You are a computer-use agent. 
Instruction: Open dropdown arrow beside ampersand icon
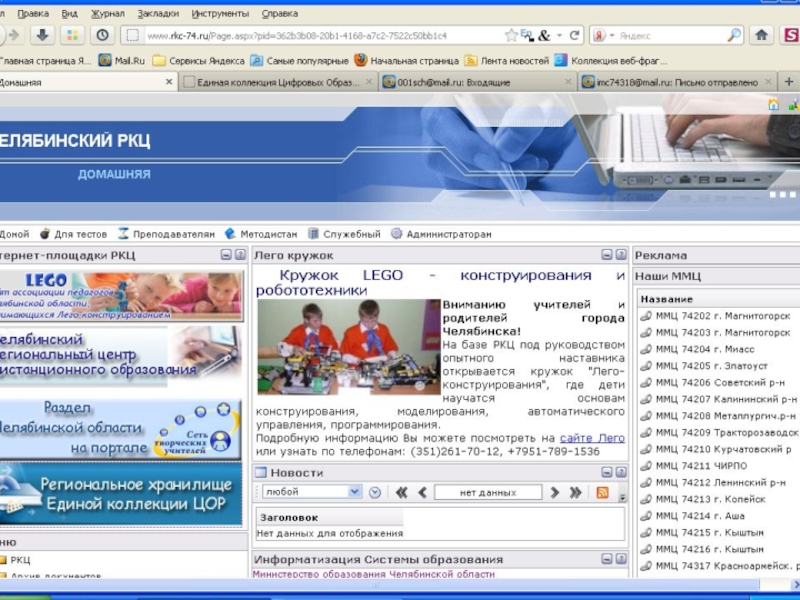tap(559, 36)
